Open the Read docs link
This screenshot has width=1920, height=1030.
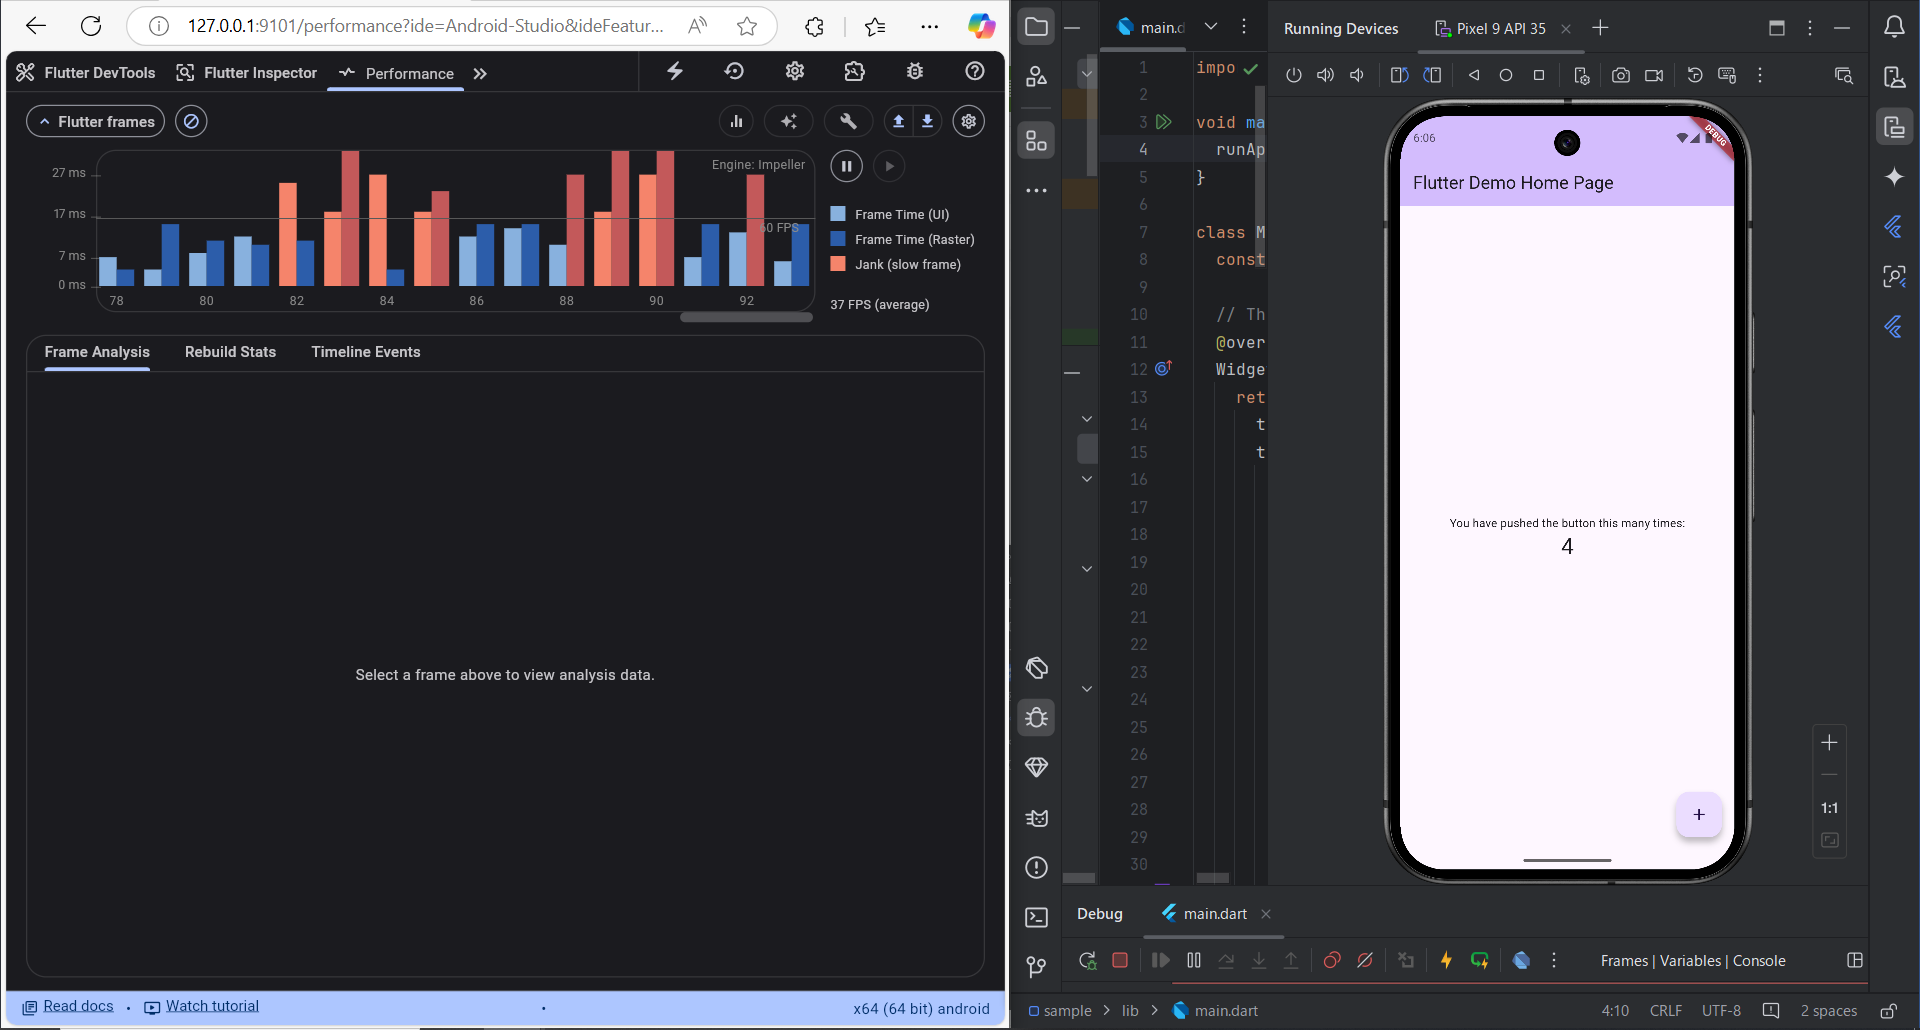click(x=68, y=1006)
